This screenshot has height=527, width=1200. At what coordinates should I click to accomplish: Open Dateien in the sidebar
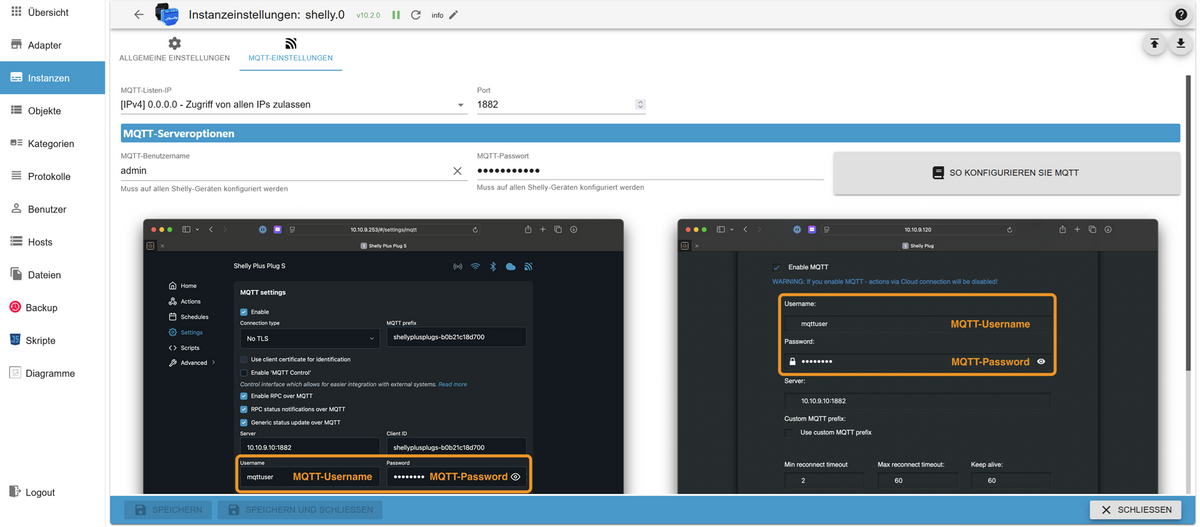(52, 275)
